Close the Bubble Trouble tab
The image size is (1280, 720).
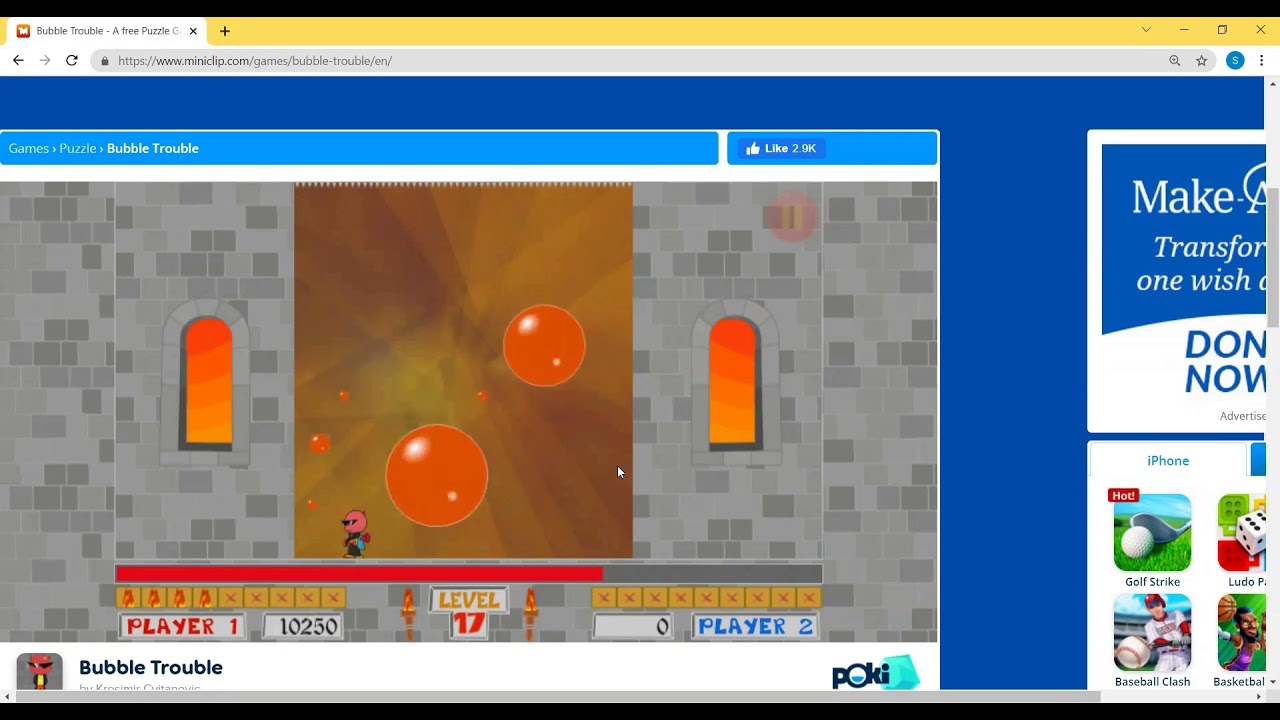click(193, 31)
